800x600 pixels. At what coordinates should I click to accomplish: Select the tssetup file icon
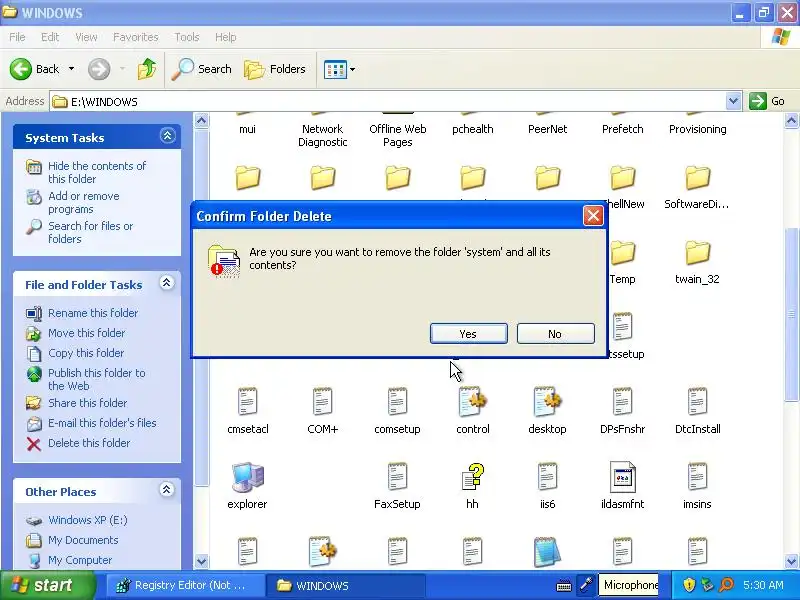pyautogui.click(x=622, y=327)
